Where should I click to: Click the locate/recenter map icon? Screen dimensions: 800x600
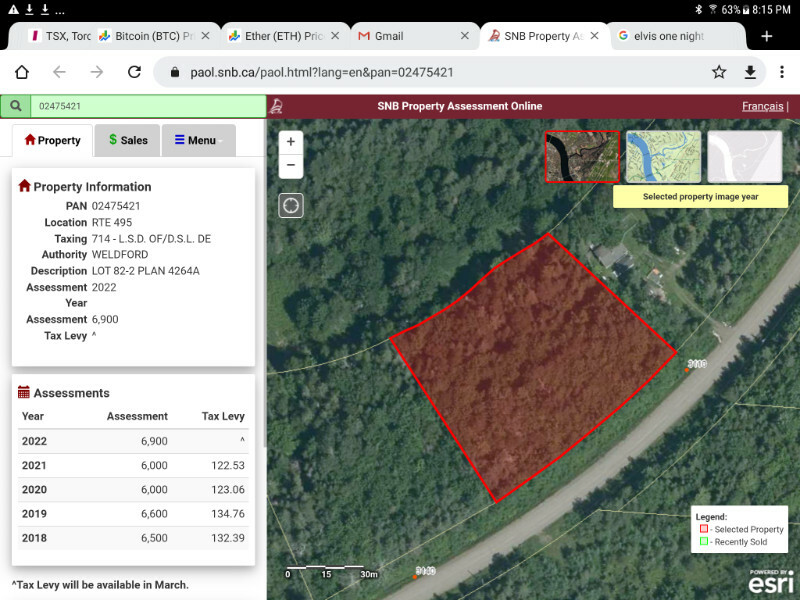(291, 206)
